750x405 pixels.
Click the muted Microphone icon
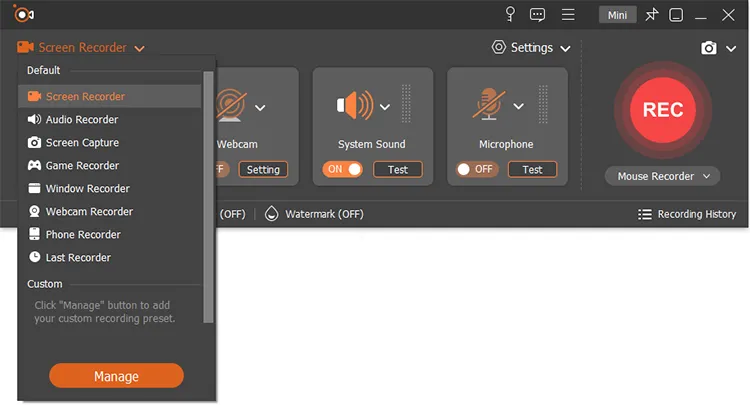489,104
